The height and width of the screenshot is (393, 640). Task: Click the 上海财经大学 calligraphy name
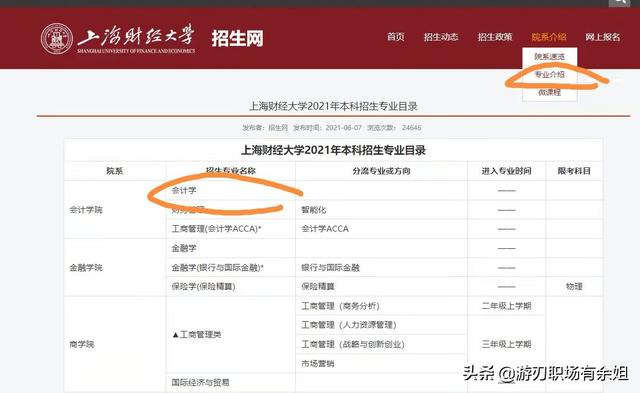[x=136, y=35]
